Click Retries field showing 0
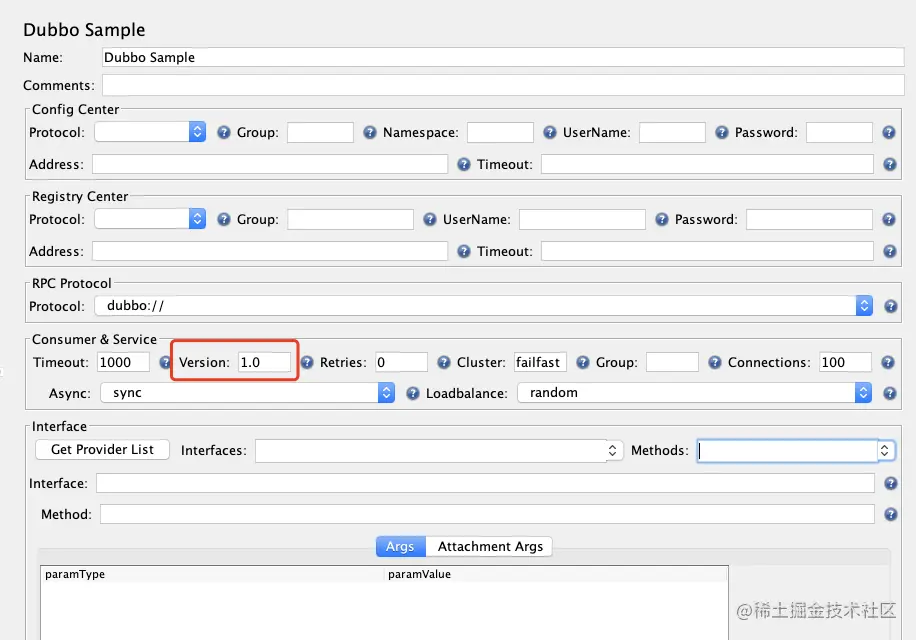Viewport: 916px width, 640px height. tap(401, 362)
